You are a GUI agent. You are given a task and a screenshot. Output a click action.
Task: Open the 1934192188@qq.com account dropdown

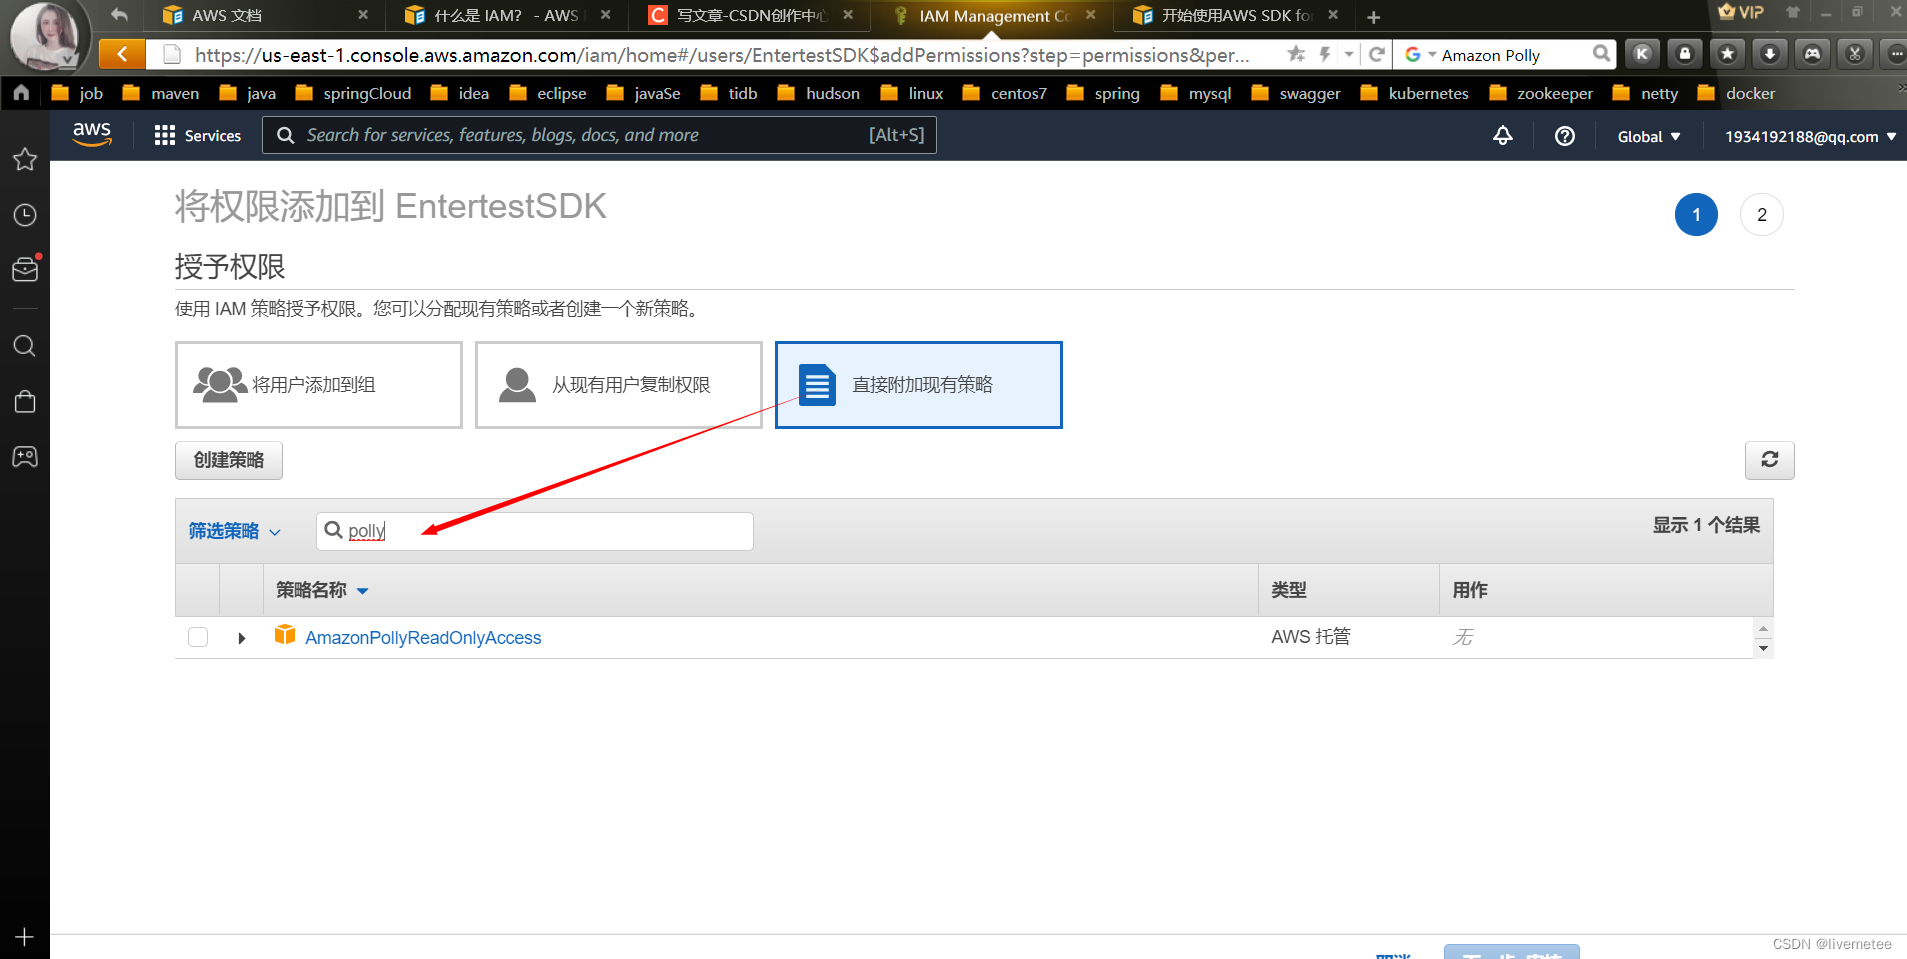[1810, 137]
